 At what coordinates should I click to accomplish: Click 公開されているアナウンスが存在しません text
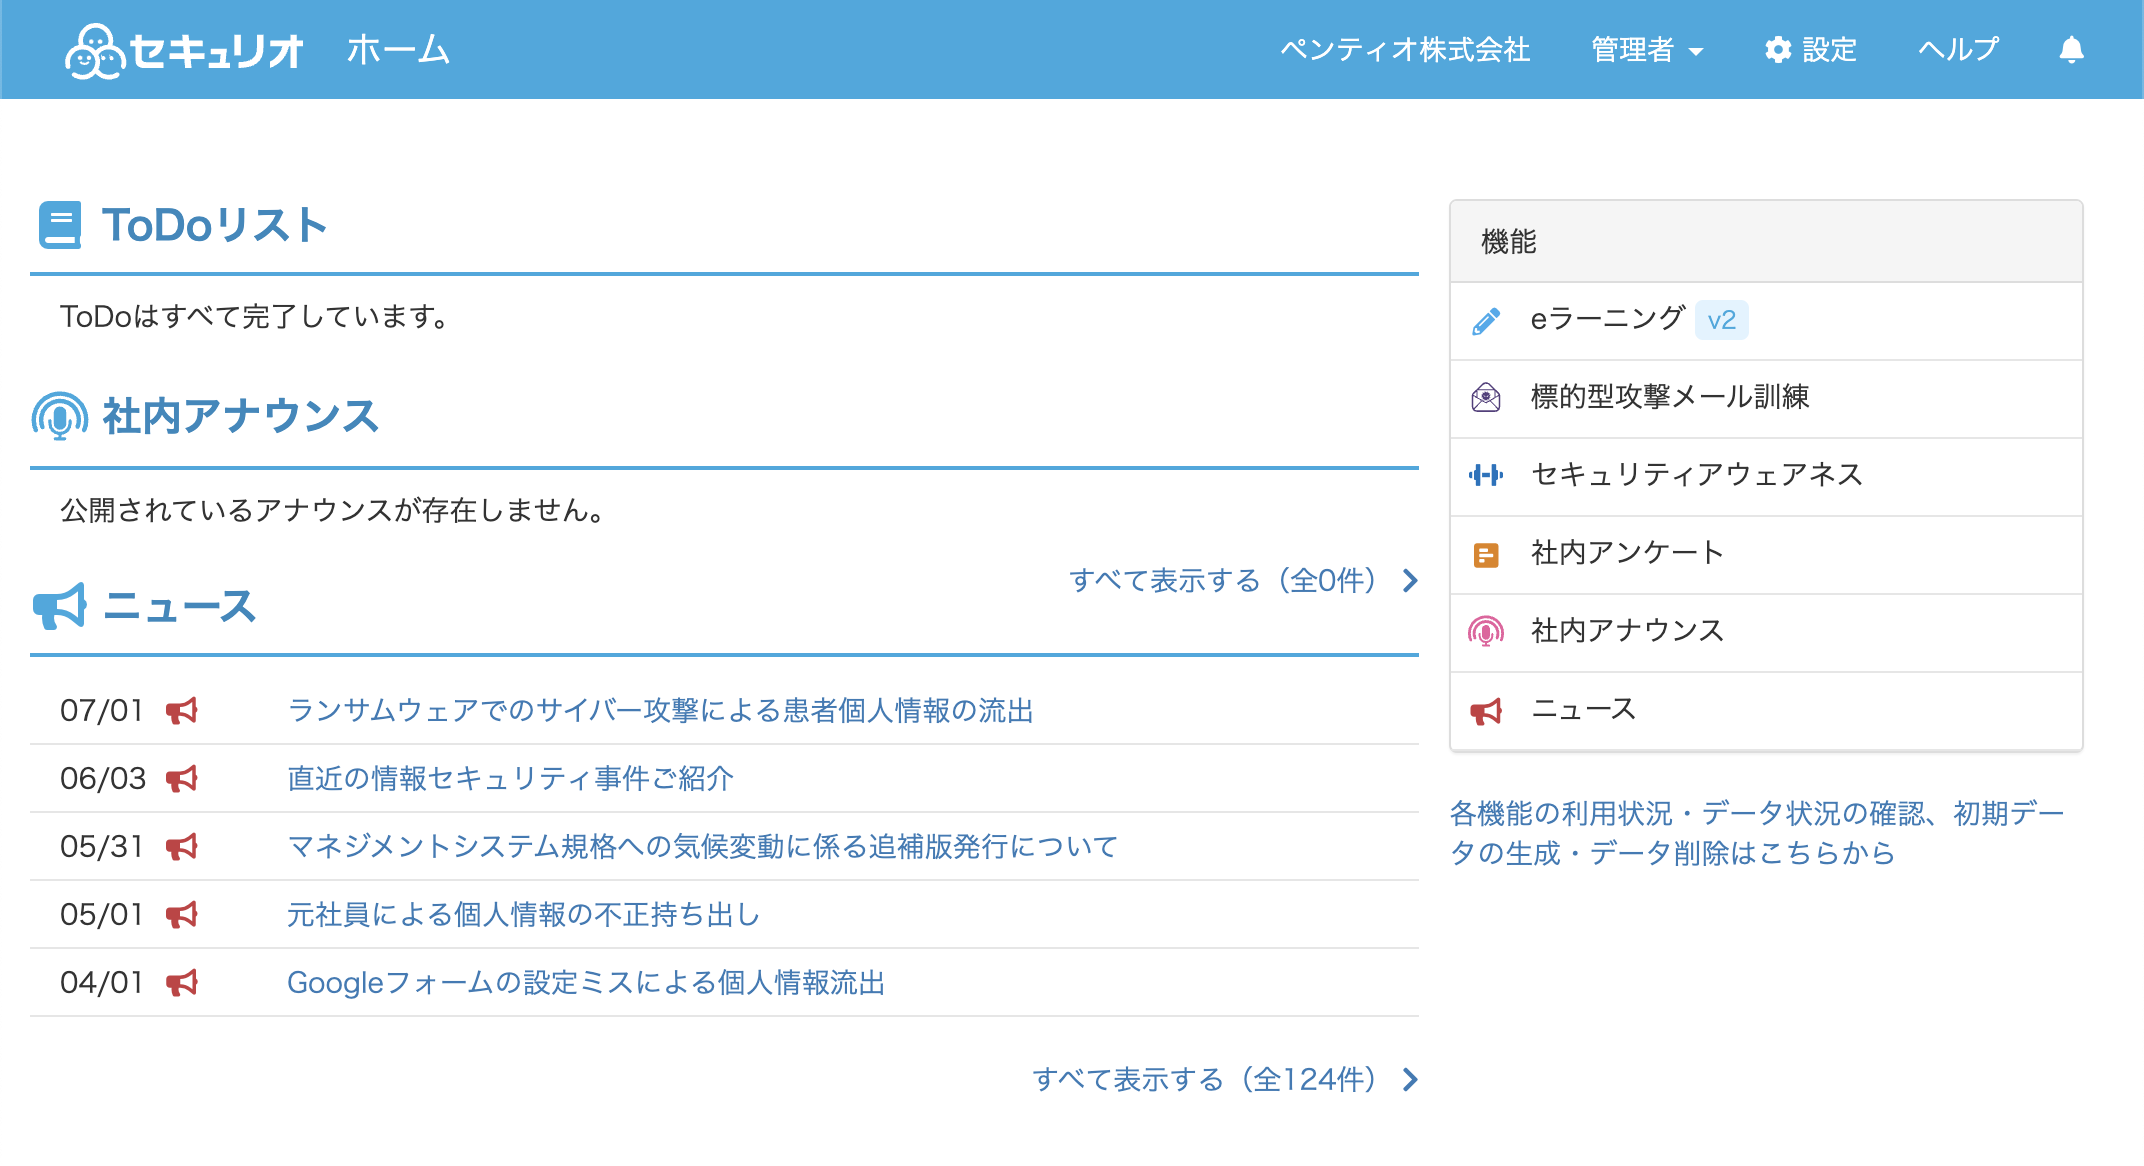pyautogui.click(x=333, y=511)
